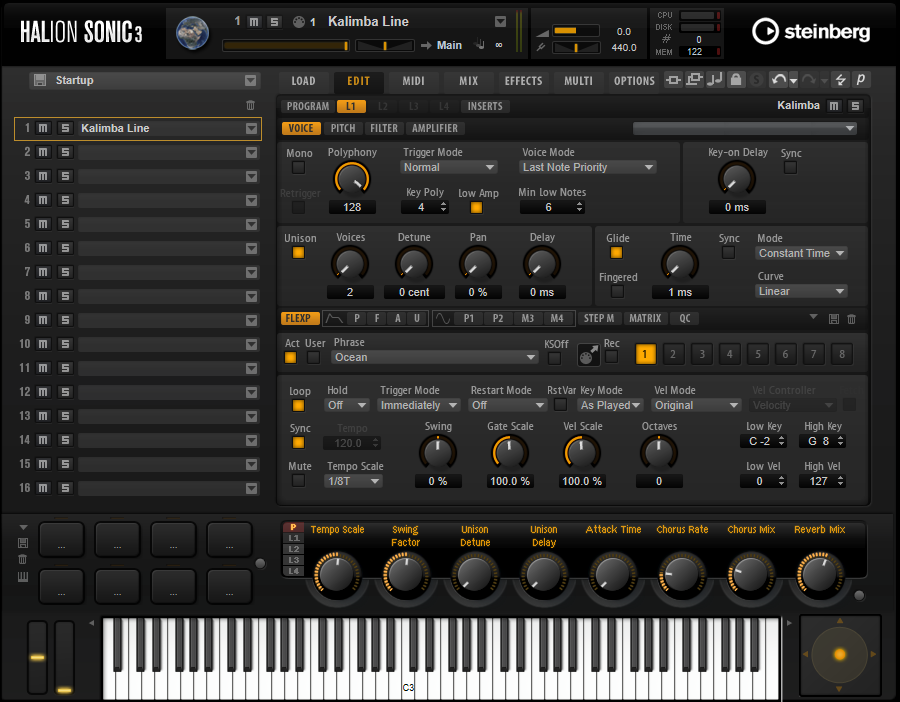Turn off the Loop checkbox
Screen dimensions: 900x702
298,406
